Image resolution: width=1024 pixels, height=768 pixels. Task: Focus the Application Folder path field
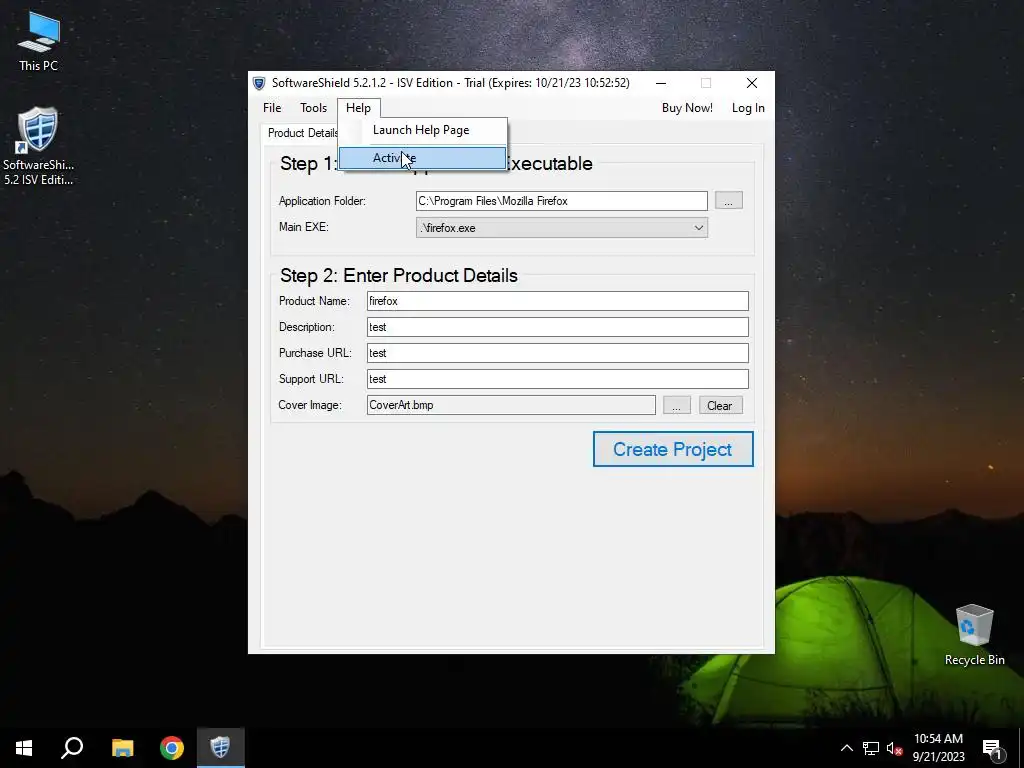pos(562,200)
